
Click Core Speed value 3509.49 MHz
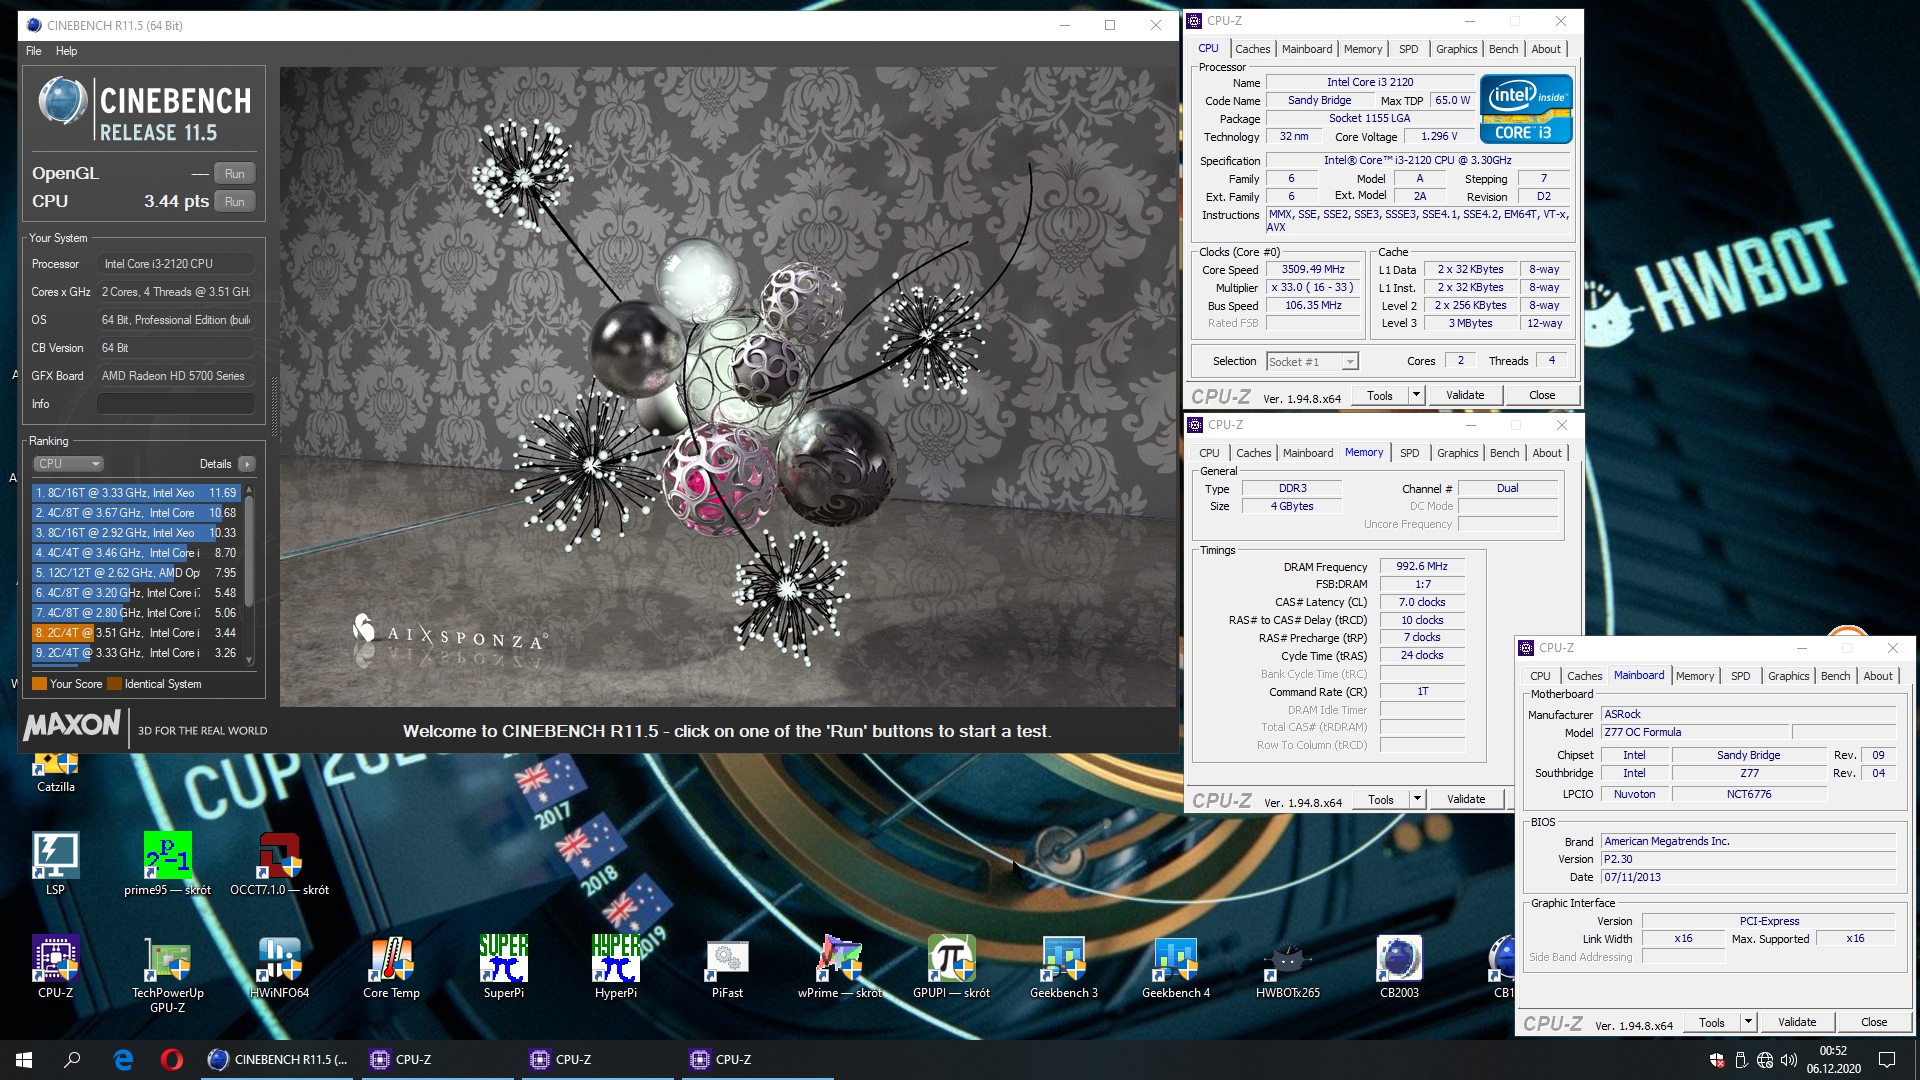[1312, 270]
